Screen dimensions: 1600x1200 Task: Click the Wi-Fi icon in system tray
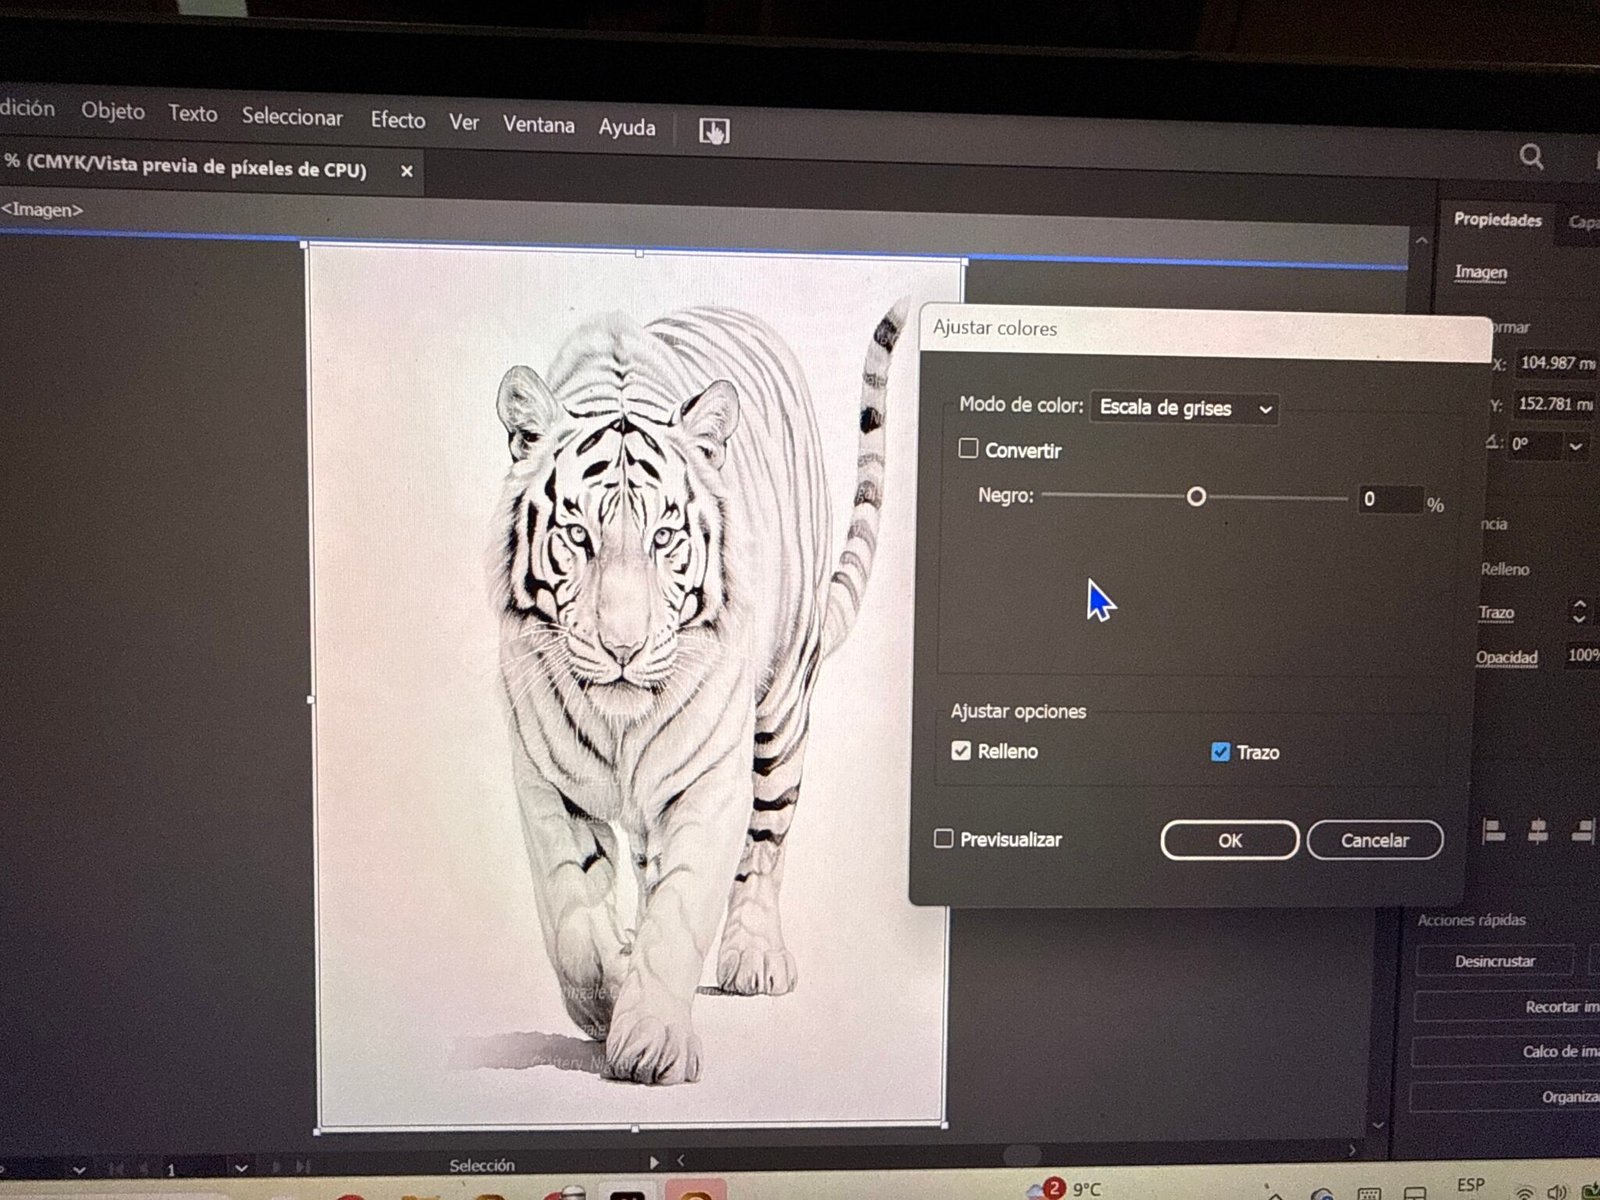pyautogui.click(x=1524, y=1191)
